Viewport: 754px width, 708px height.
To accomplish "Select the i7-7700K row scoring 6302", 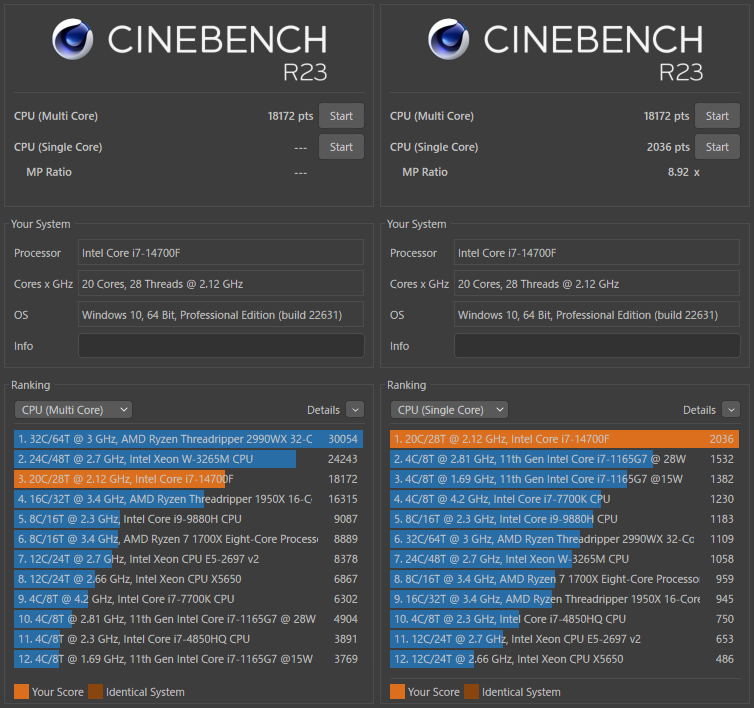I will point(188,599).
